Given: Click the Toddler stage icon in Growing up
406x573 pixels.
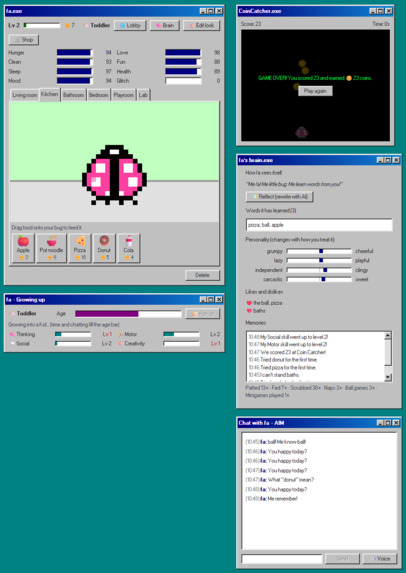Looking at the screenshot, I should [12, 314].
